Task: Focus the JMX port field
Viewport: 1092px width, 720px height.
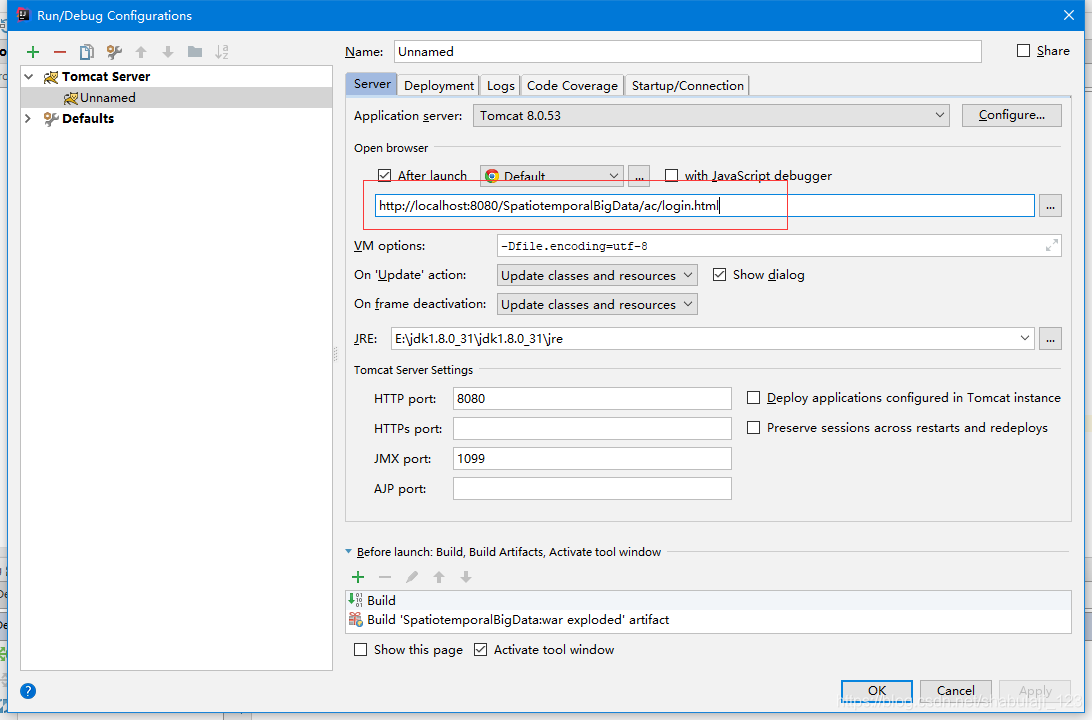Action: (x=592, y=458)
